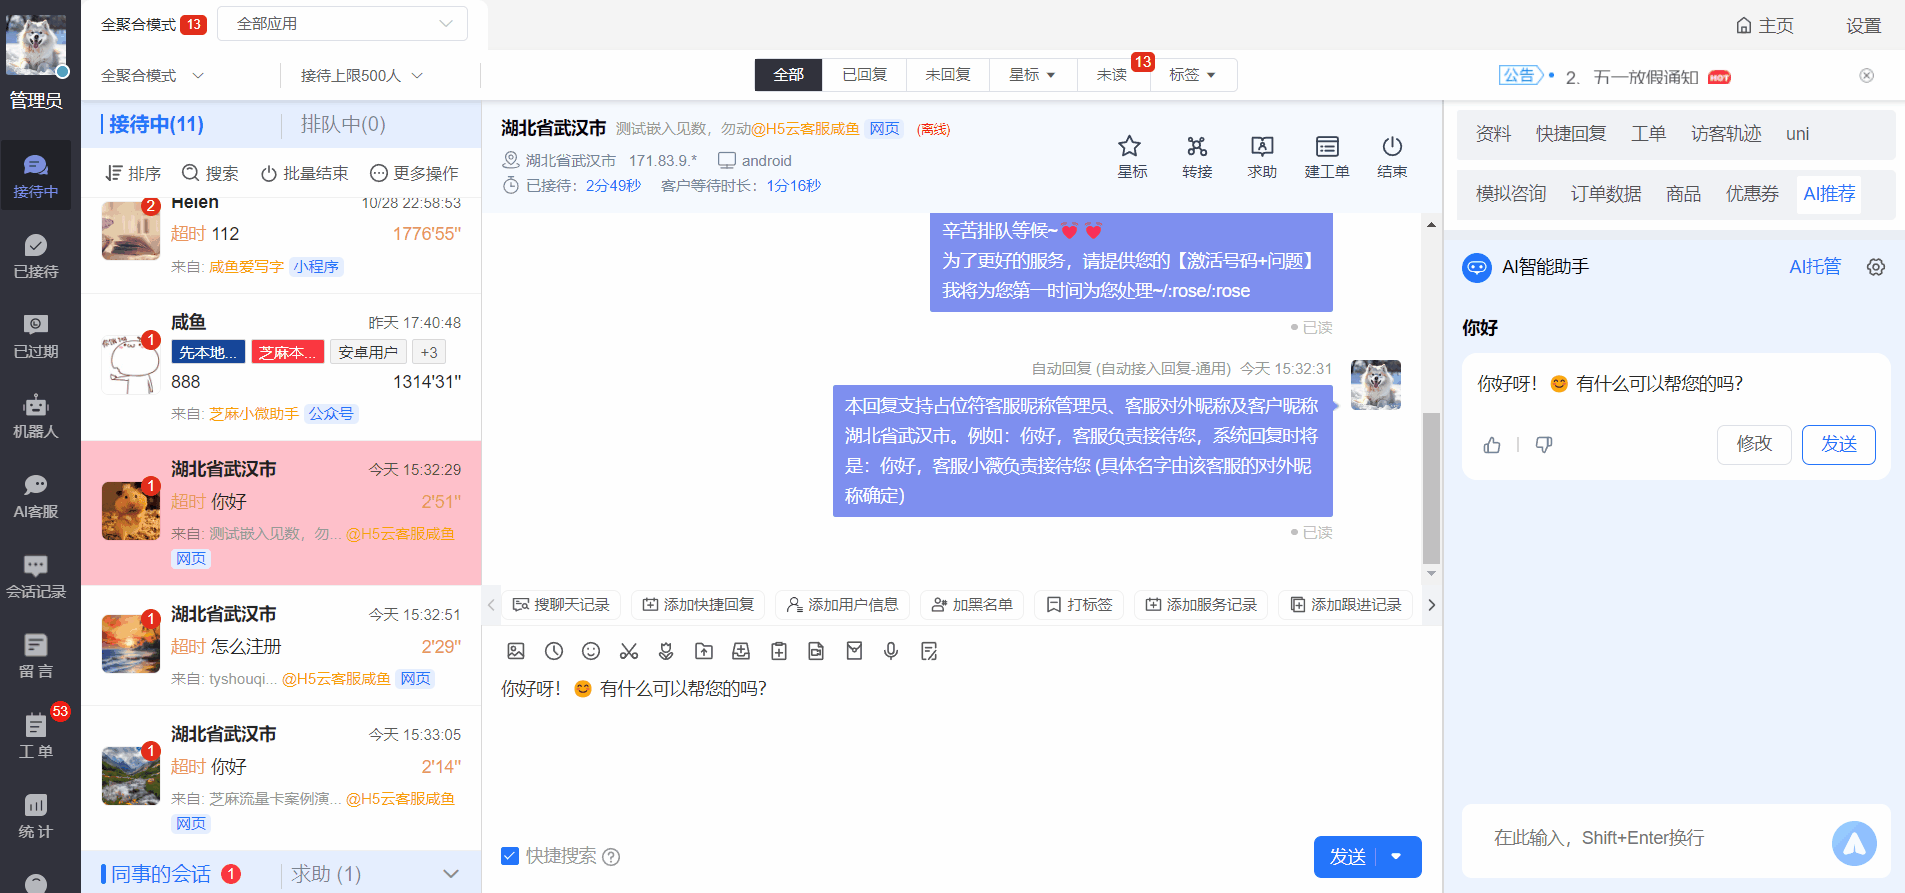Switch to the 优惠券 tab

coord(1752,194)
